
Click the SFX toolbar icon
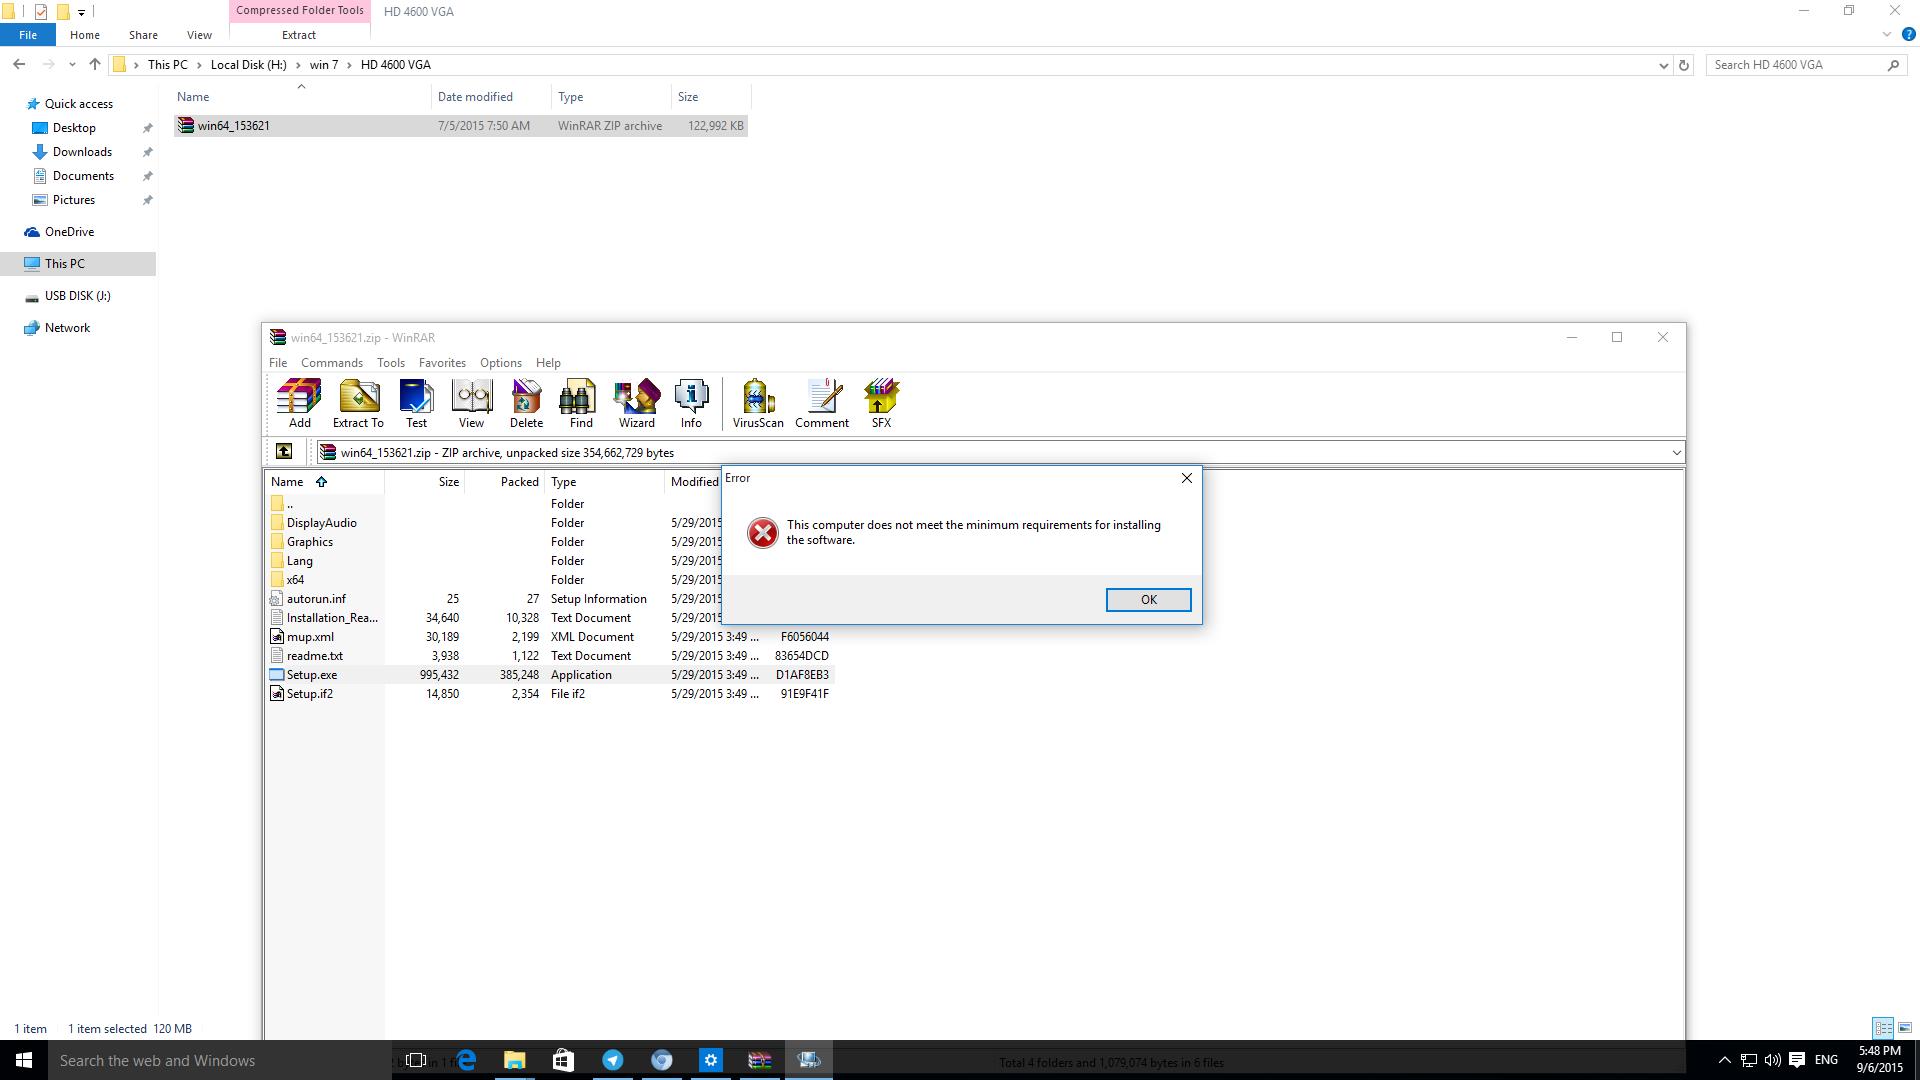click(x=881, y=404)
